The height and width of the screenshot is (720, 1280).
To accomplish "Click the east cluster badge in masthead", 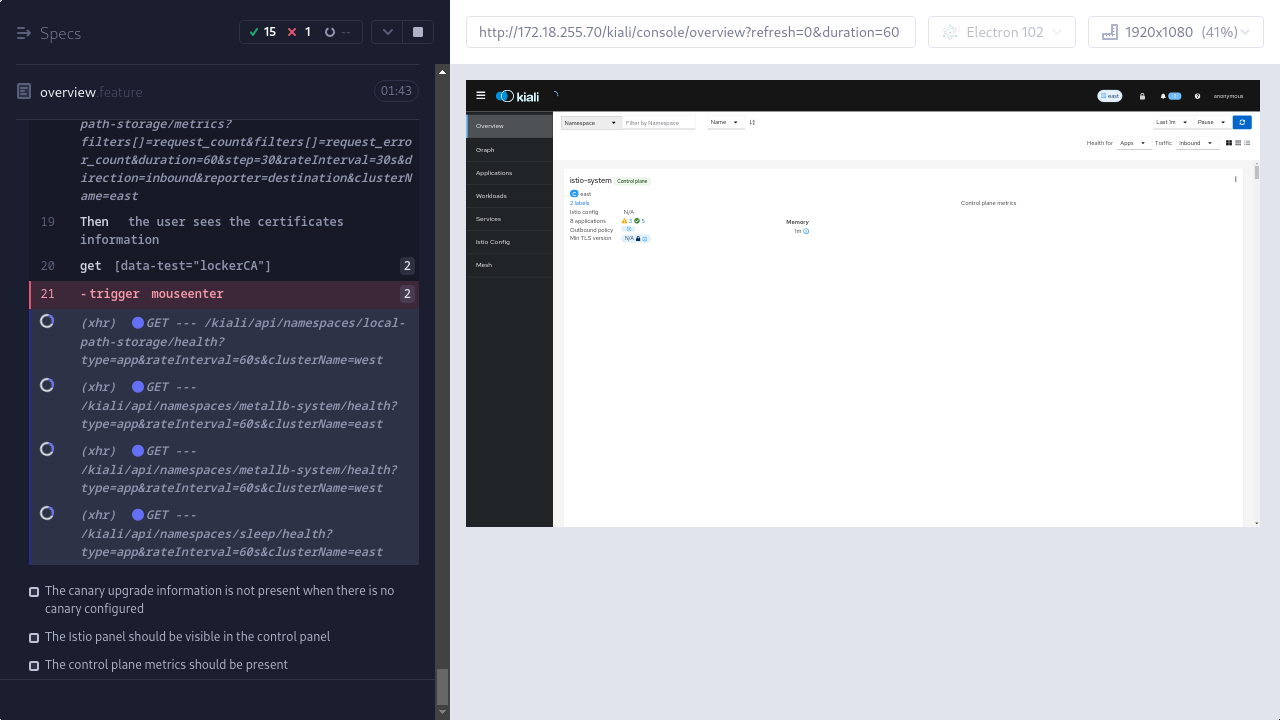I will pyautogui.click(x=1110, y=96).
